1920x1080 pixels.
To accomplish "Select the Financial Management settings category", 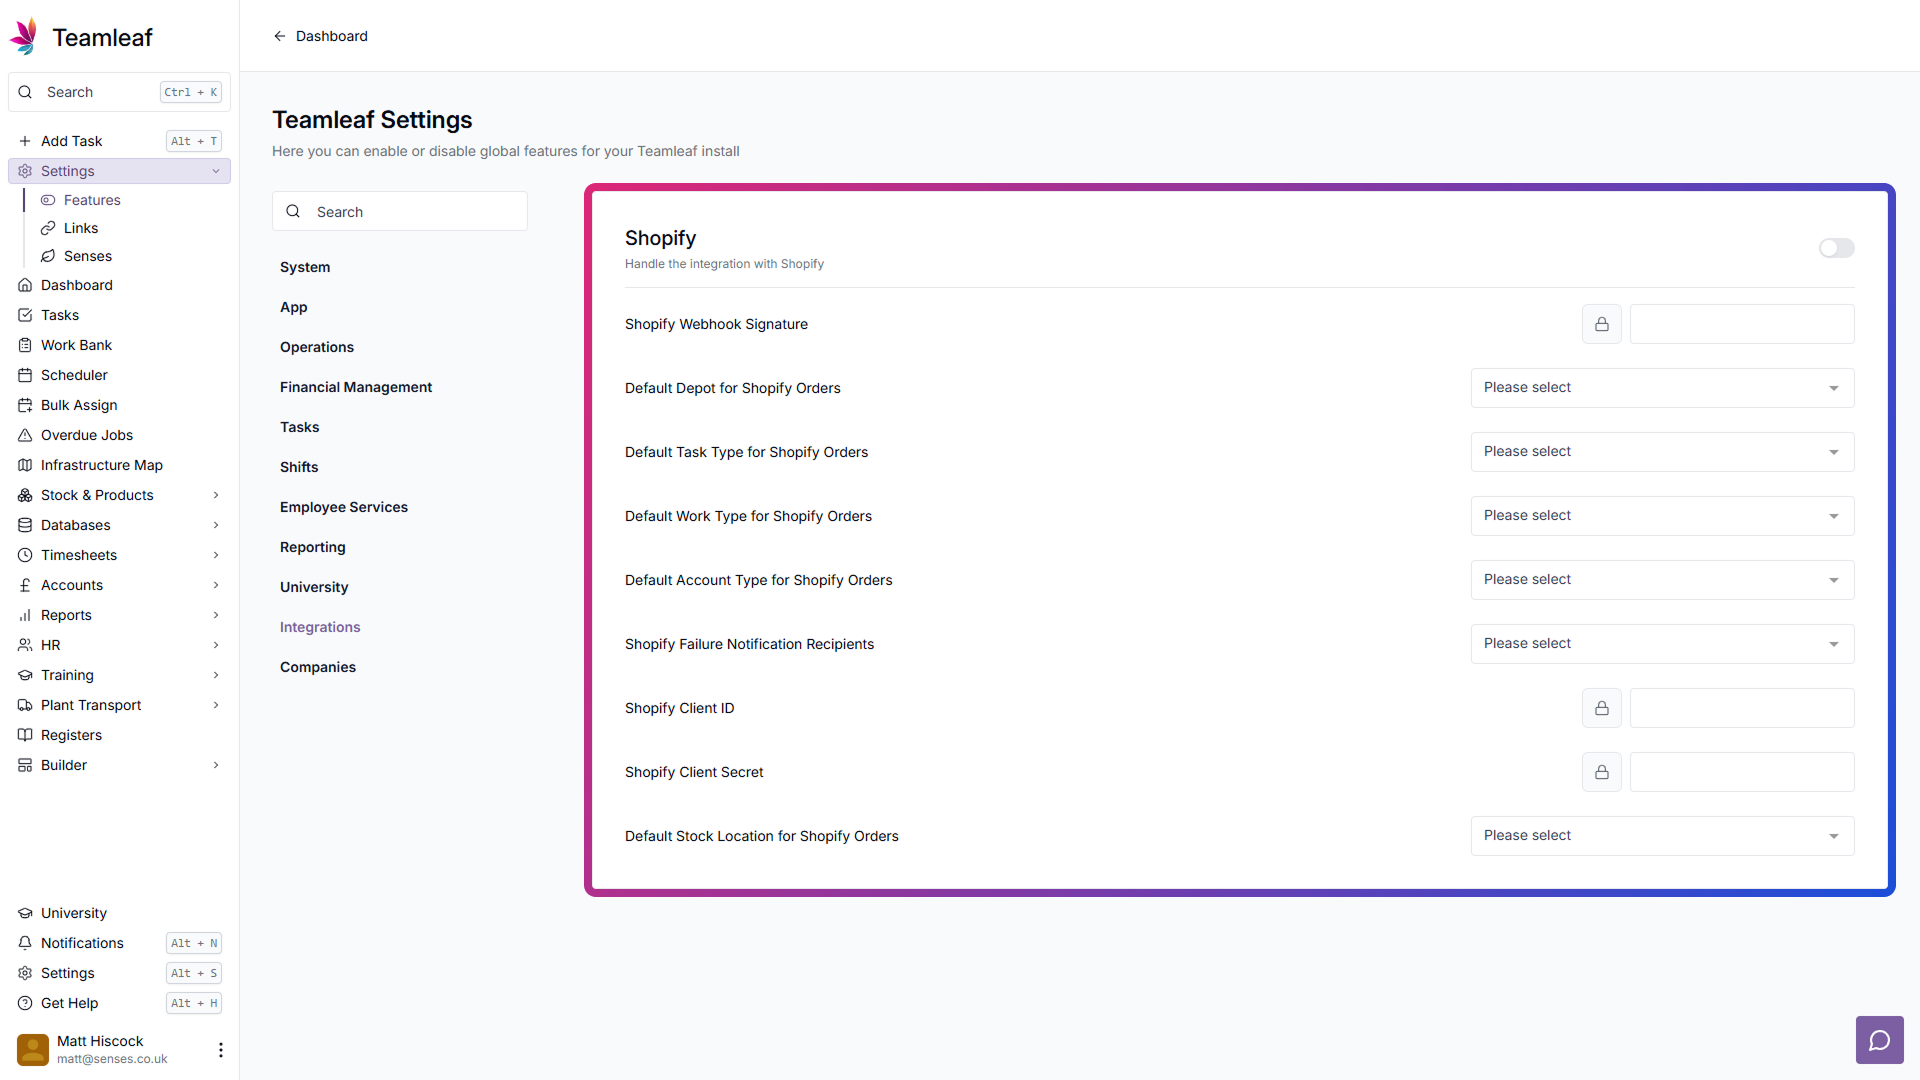I will [356, 387].
